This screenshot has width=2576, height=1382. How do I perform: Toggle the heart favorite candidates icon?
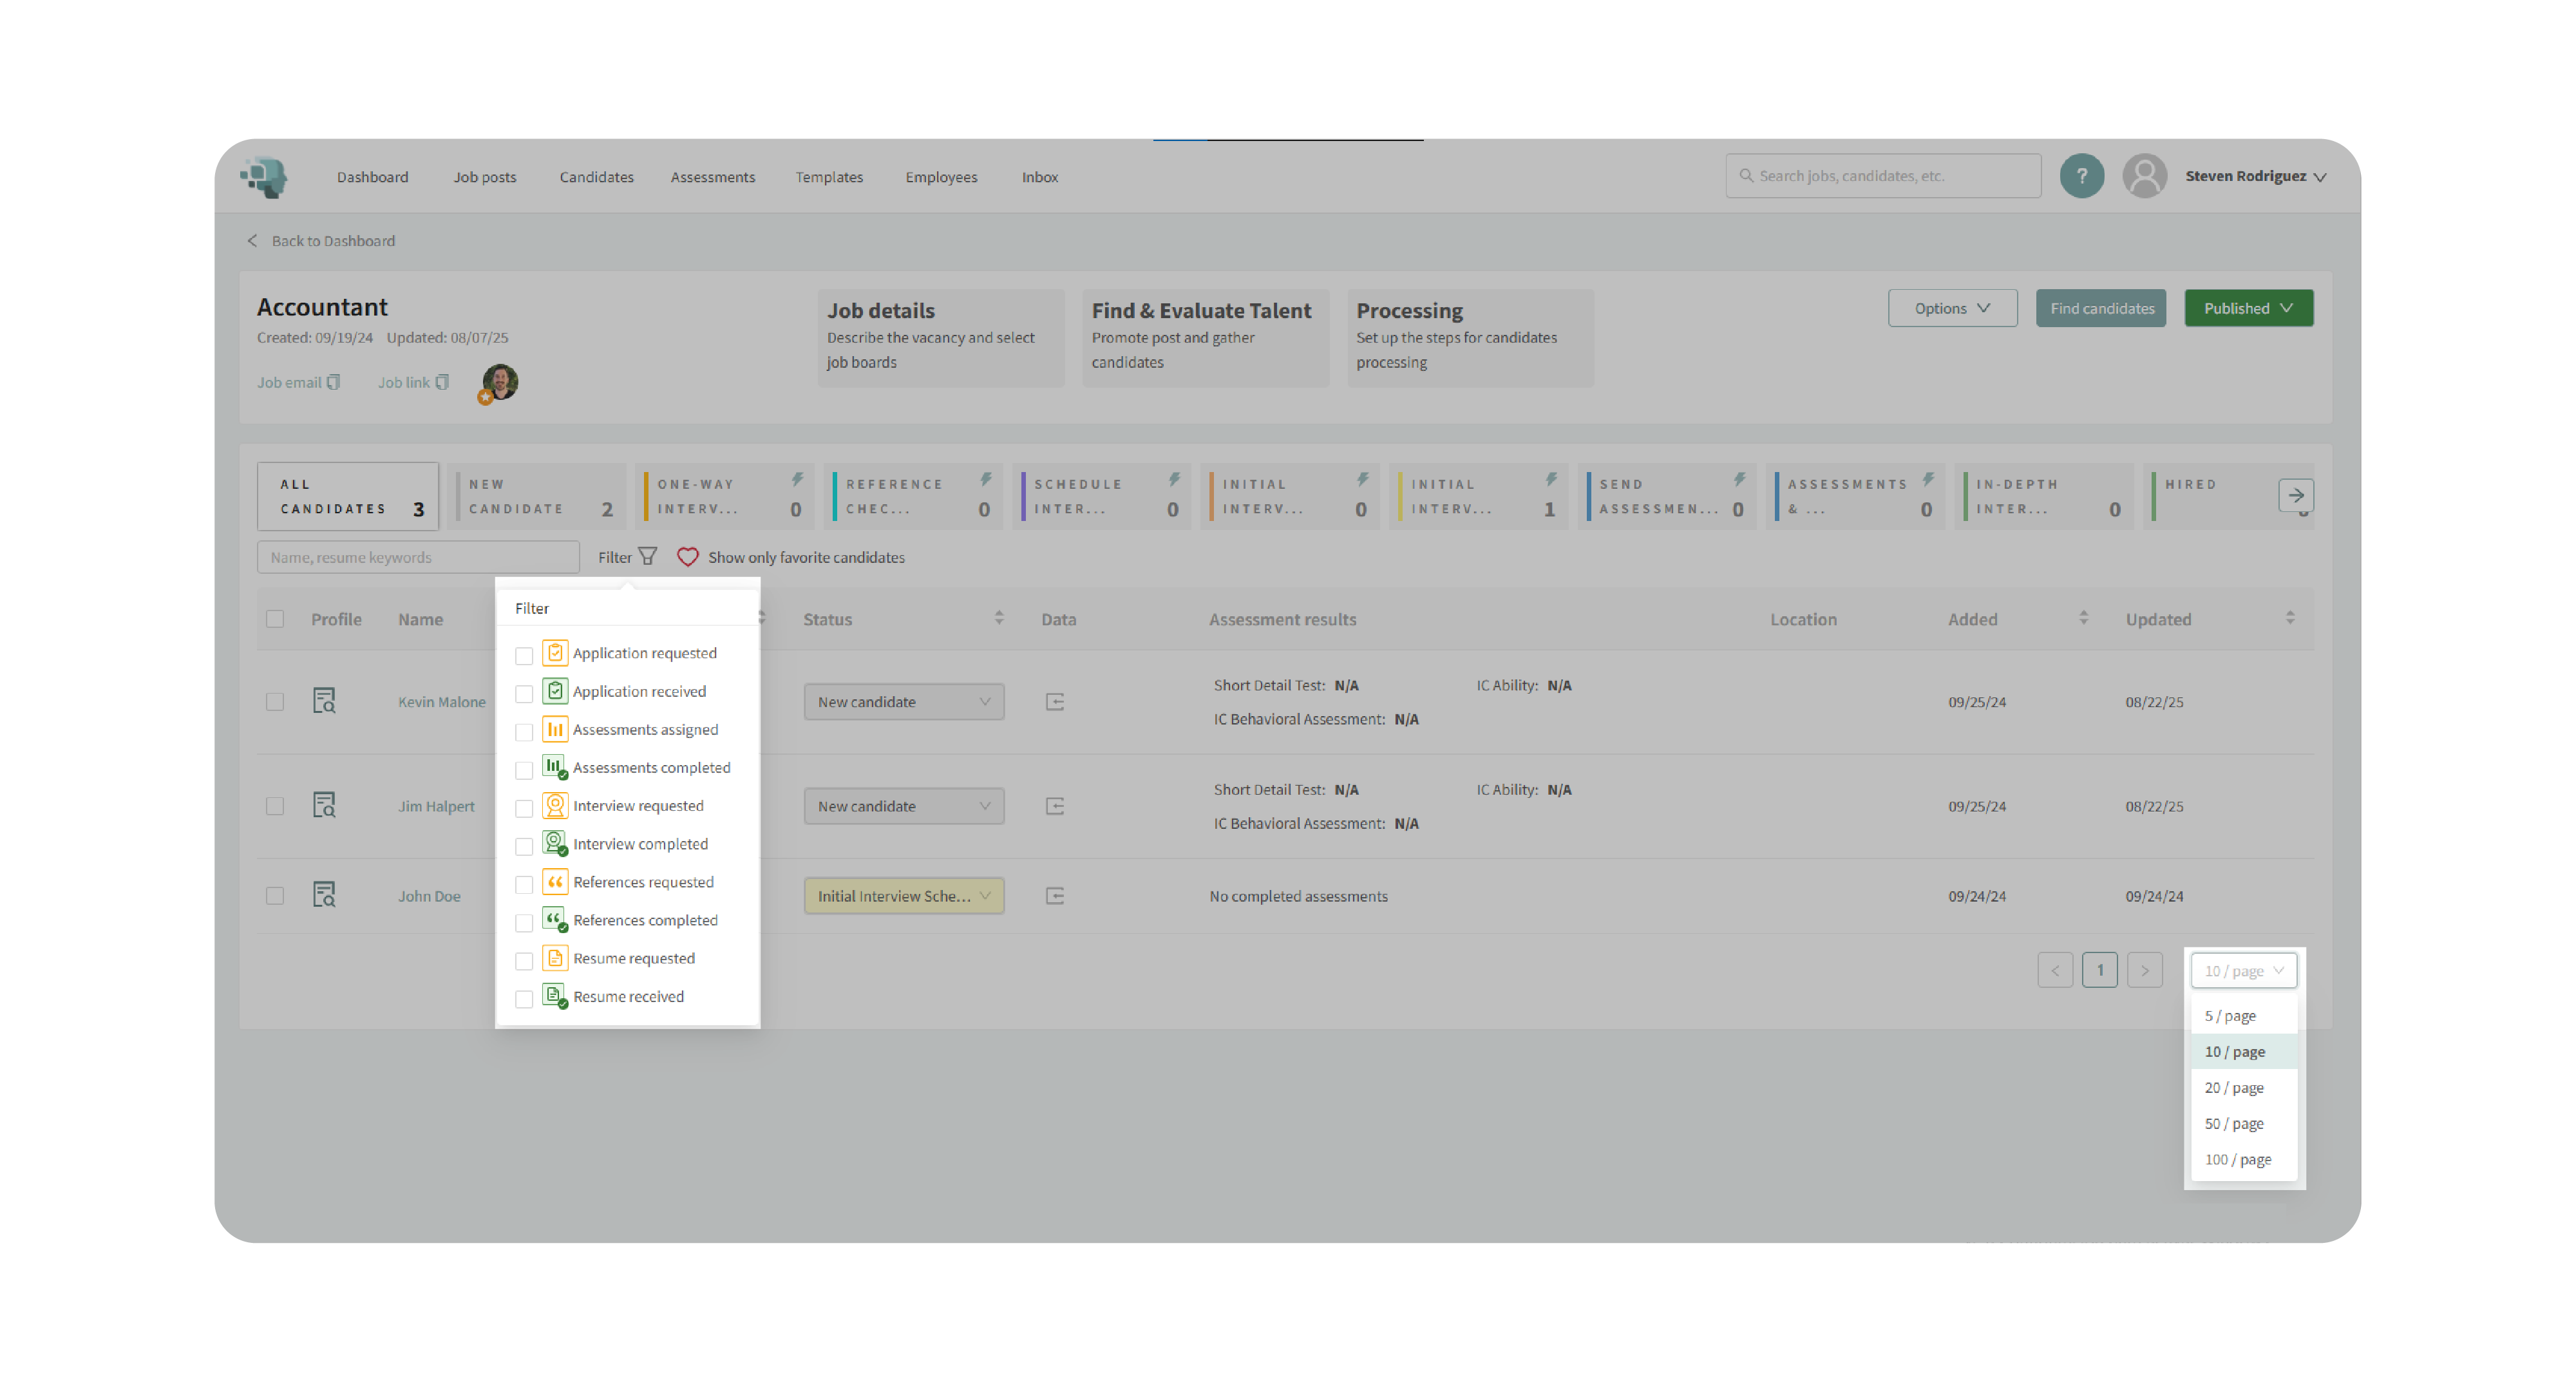click(687, 557)
